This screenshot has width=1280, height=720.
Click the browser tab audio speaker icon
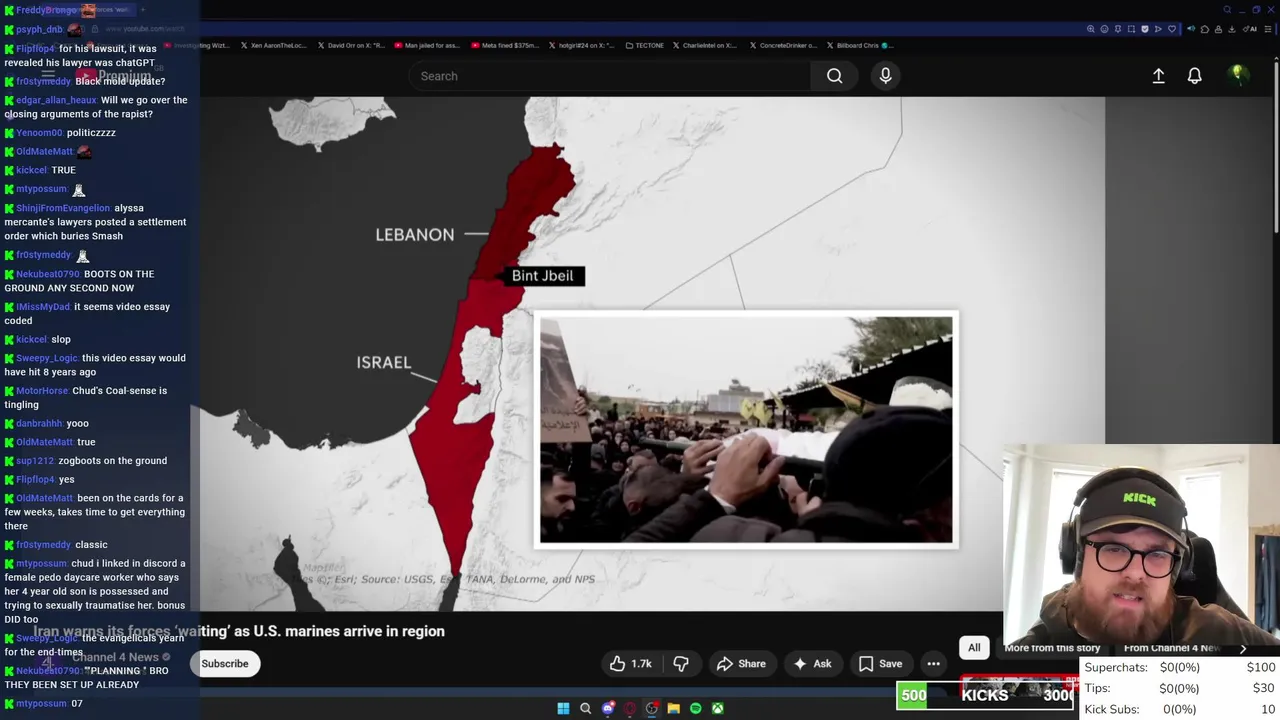coord(1191,29)
